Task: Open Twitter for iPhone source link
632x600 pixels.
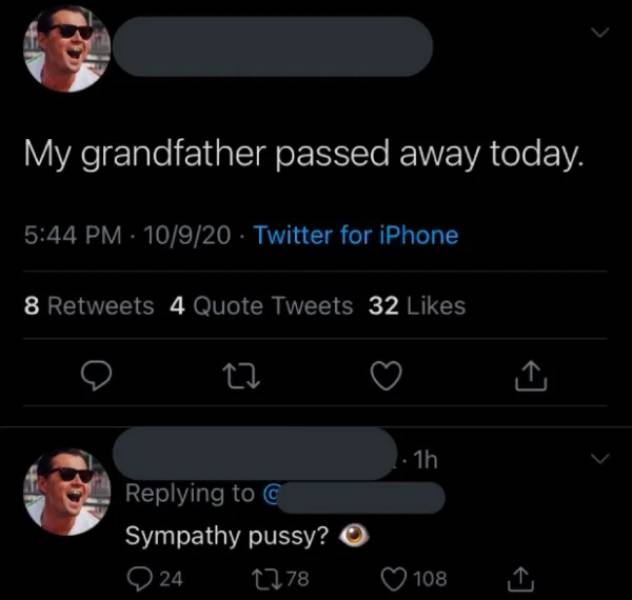Action: pos(356,236)
